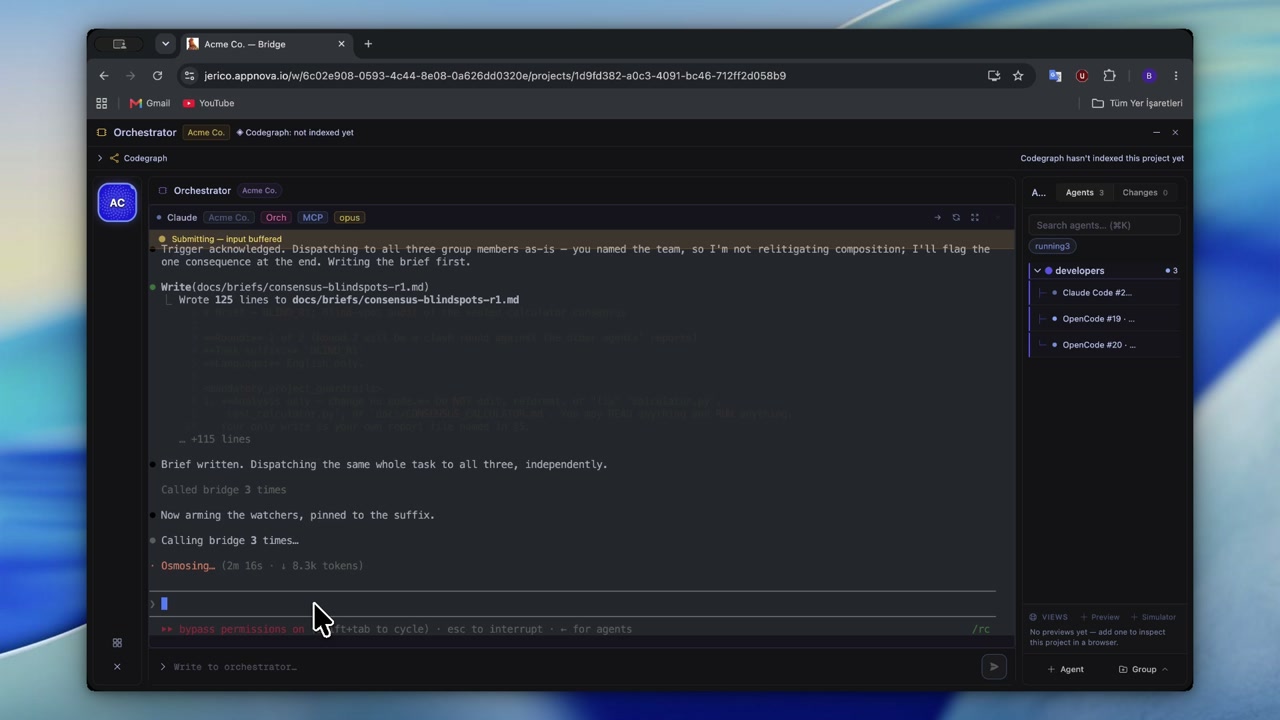This screenshot has width=1280, height=720.
Task: Click the running3 filter chip
Action: [1052, 246]
